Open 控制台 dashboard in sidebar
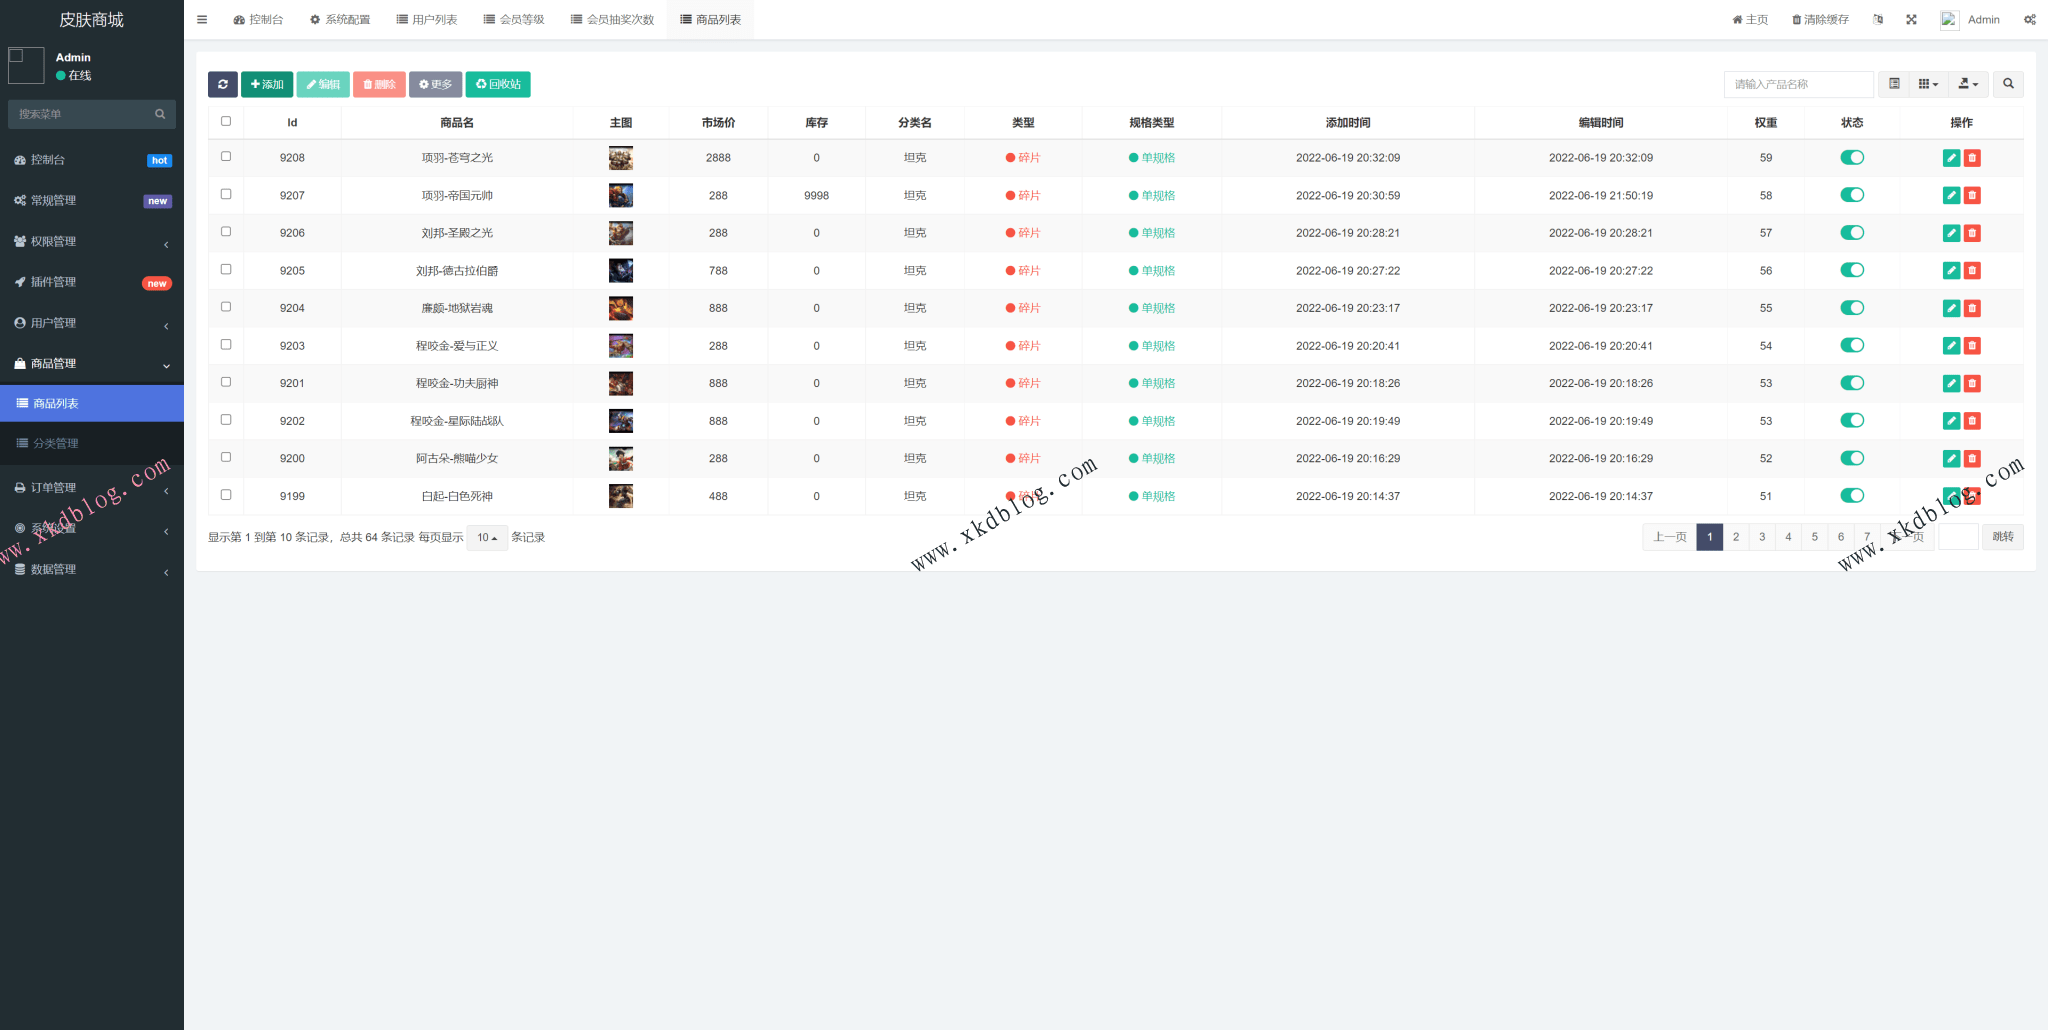The width and height of the screenshot is (2048, 1030). 92,160
